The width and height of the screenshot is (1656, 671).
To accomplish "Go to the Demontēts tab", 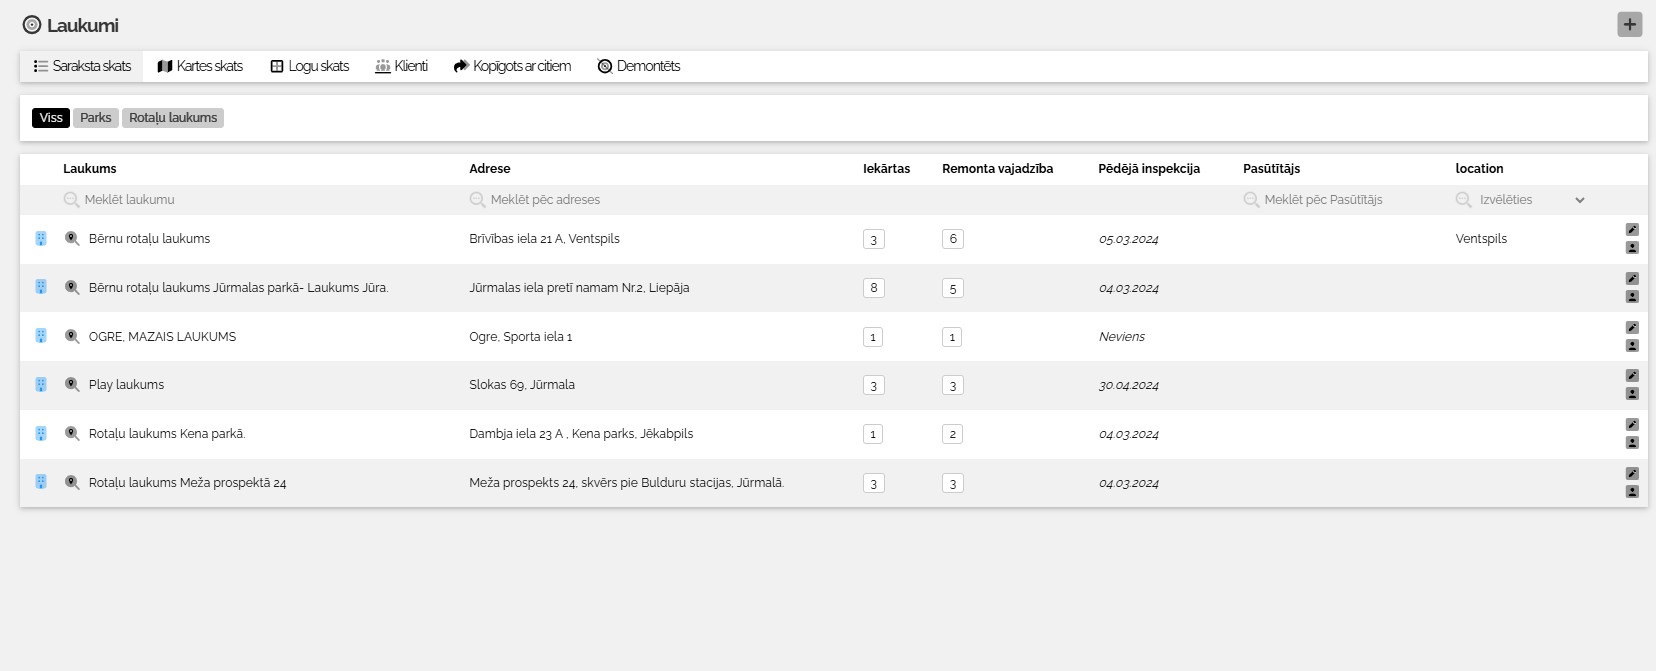I will [639, 66].
